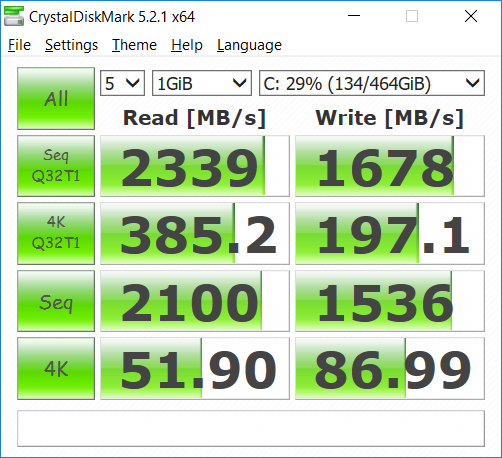Open the test count dropdown showing 5
The width and height of the screenshot is (502, 458).
click(122, 83)
